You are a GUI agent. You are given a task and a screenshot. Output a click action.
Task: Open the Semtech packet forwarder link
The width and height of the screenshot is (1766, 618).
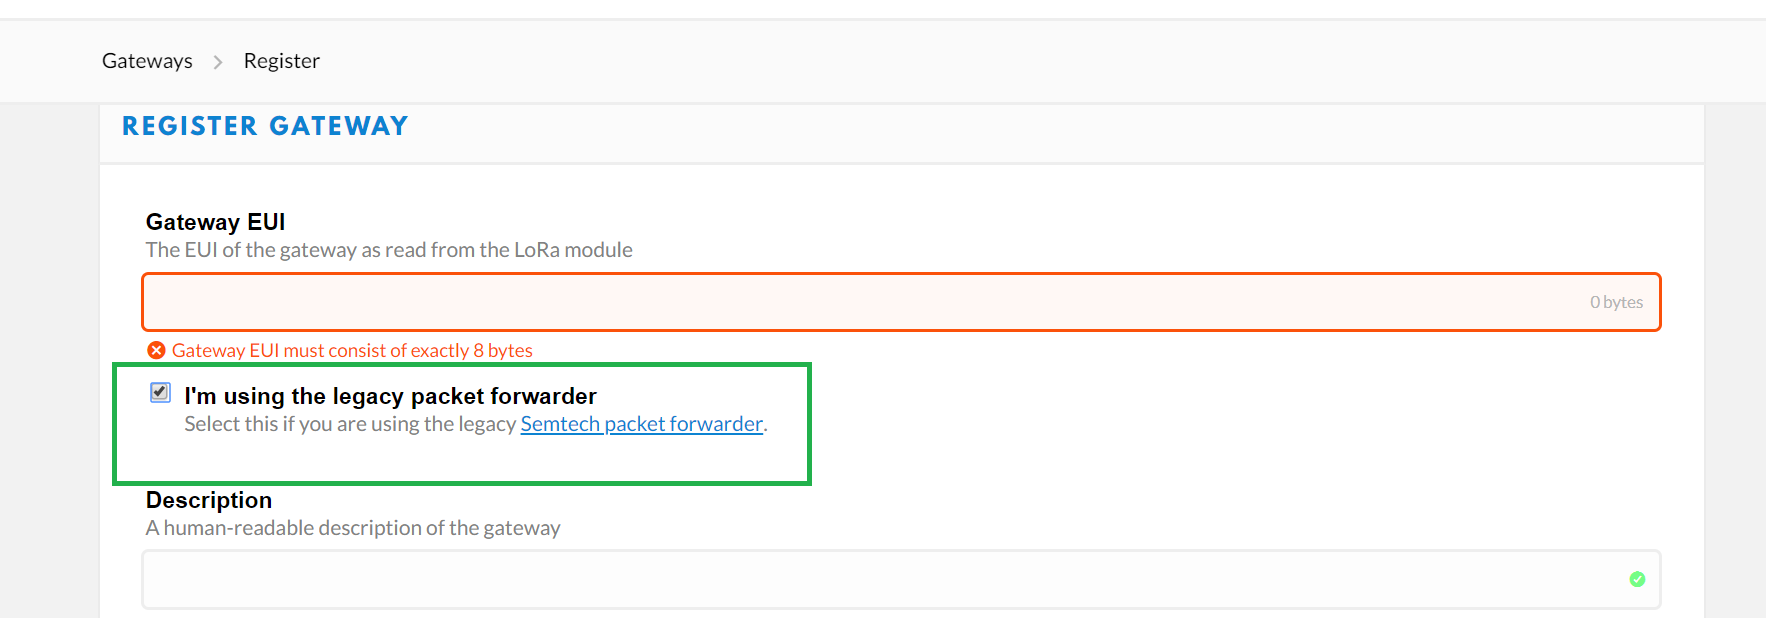point(641,424)
